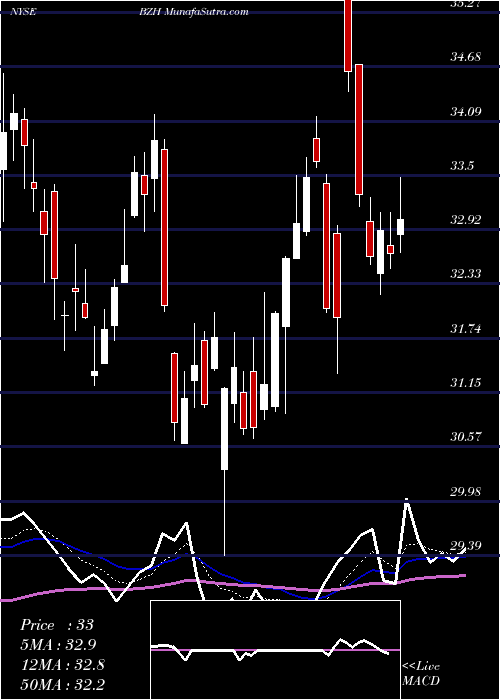Click the <<Live MACD label
Image resolution: width=500 pixels, height=700 pixels.
pos(421,673)
